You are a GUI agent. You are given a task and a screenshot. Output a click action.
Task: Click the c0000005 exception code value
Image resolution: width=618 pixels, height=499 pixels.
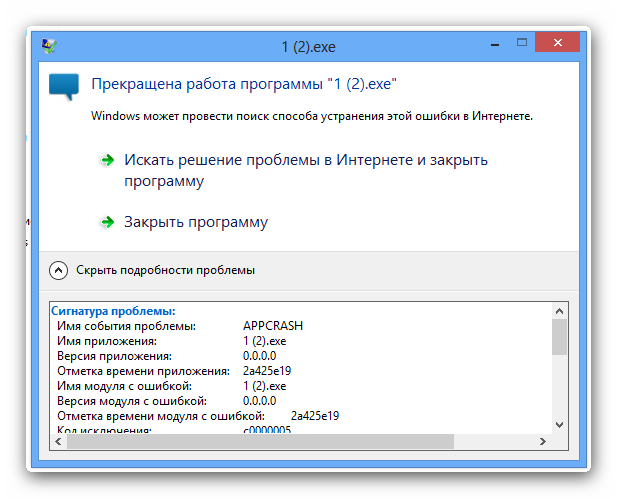(267, 430)
